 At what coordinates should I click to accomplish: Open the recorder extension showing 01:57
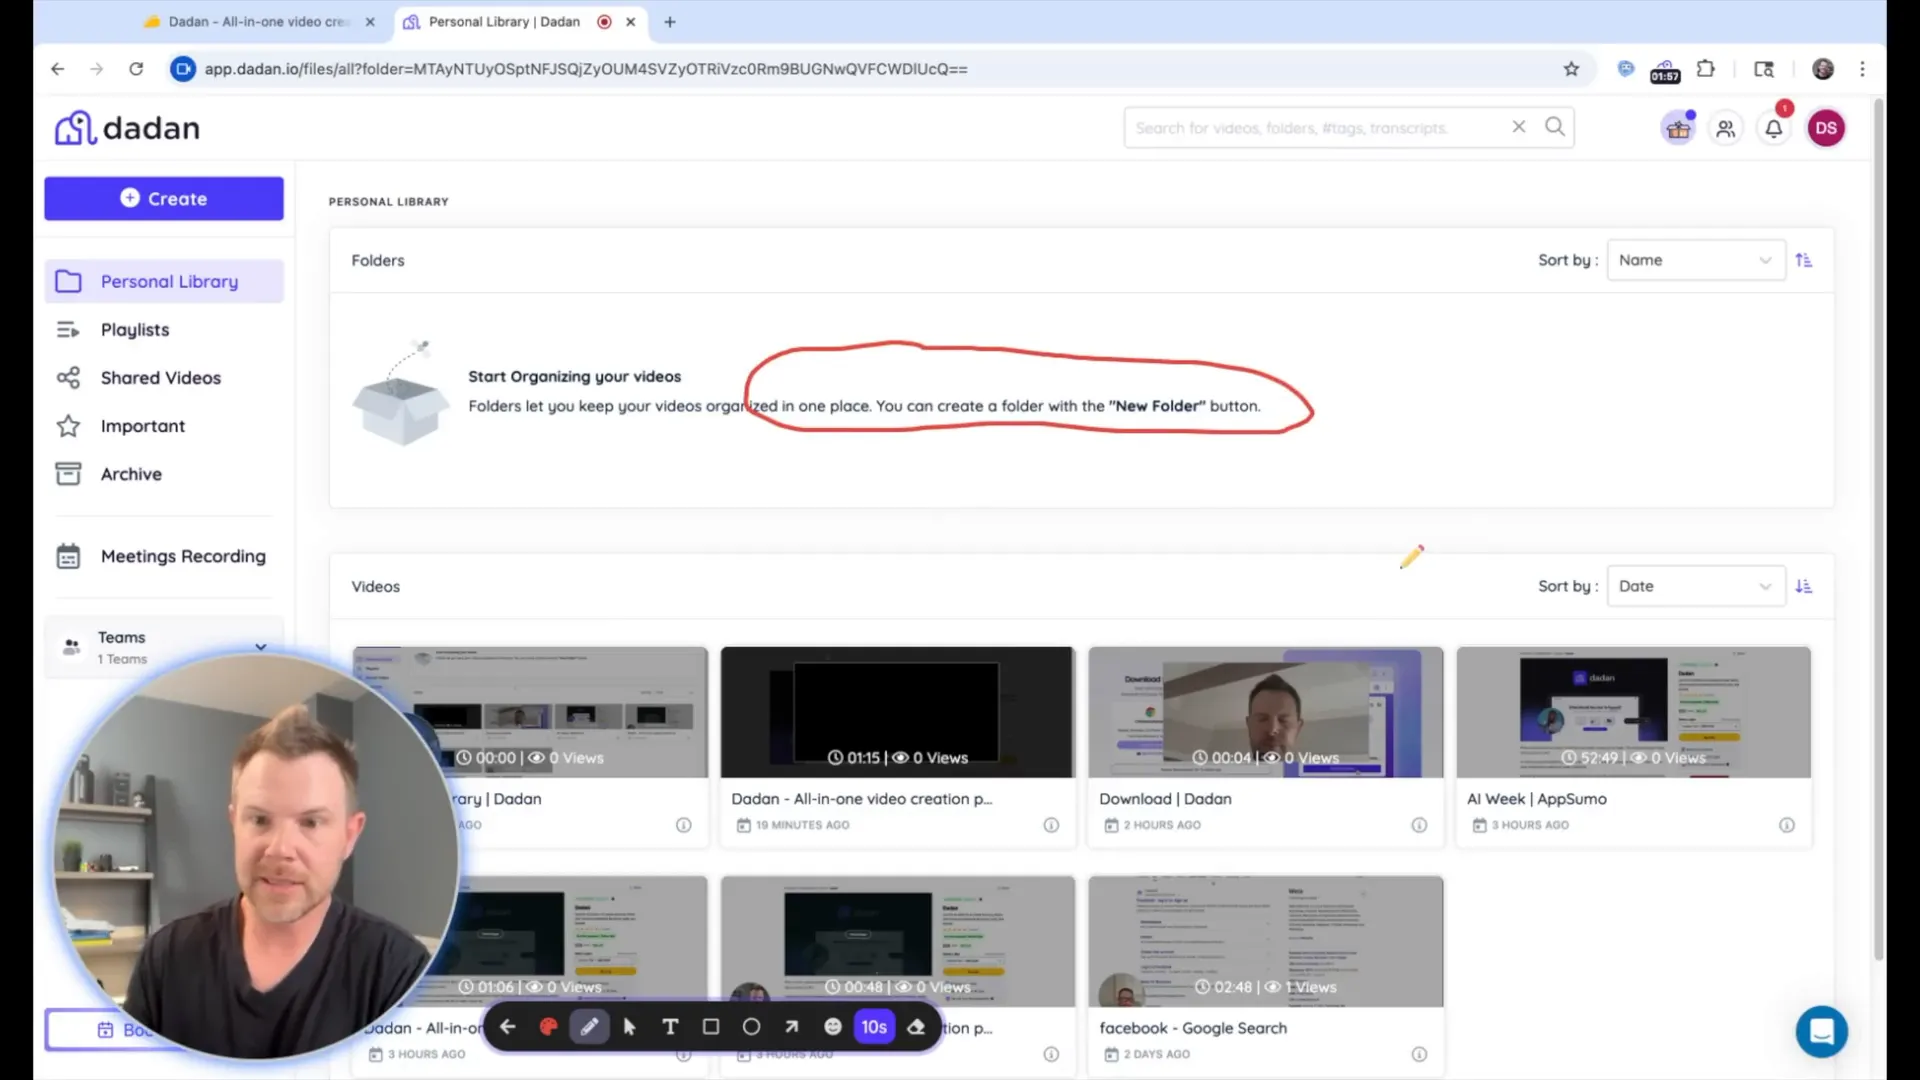click(x=1665, y=70)
